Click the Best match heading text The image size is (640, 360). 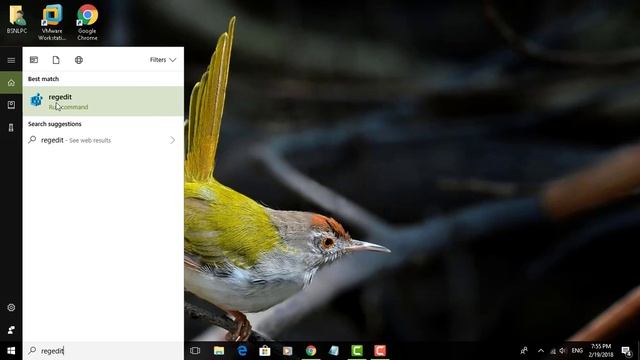click(x=43, y=79)
